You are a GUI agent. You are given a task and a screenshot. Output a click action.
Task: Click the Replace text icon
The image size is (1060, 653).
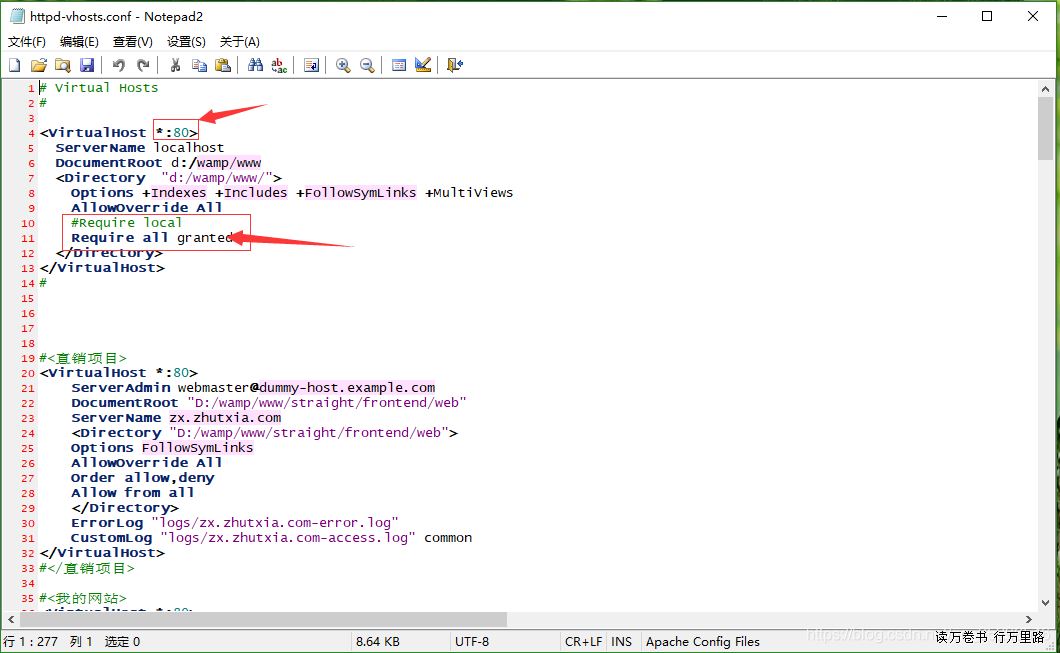click(280, 65)
